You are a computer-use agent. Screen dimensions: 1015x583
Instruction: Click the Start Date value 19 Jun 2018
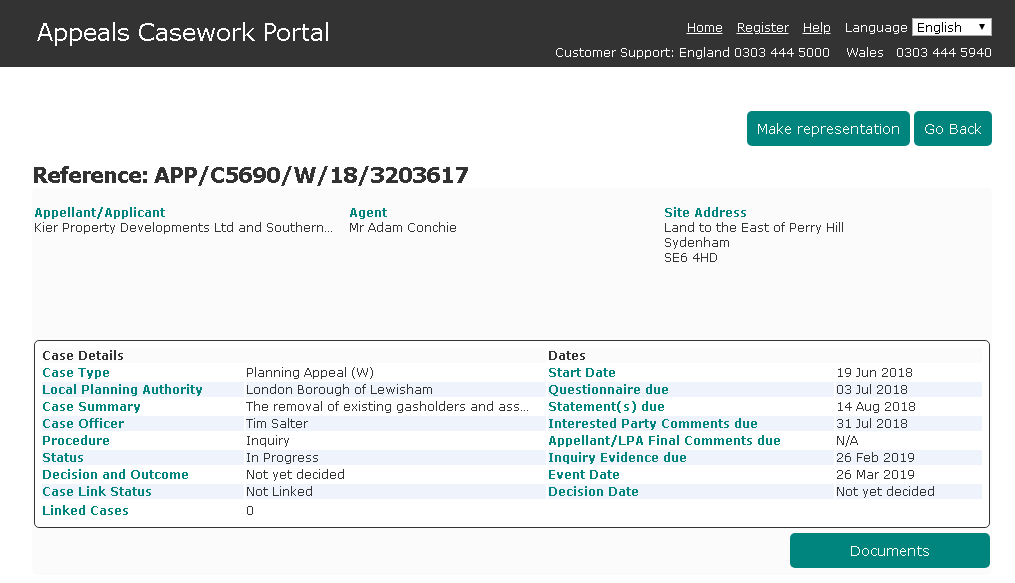click(874, 373)
